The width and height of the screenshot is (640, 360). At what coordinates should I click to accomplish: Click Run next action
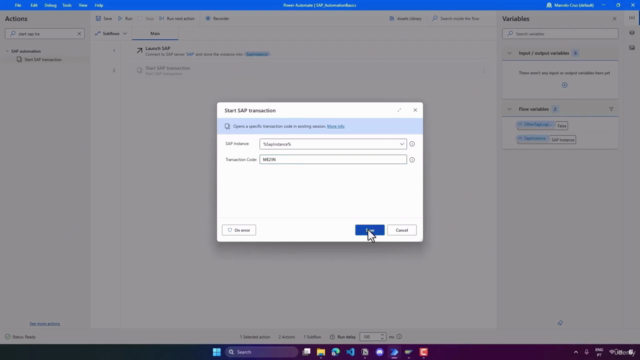click(x=177, y=18)
